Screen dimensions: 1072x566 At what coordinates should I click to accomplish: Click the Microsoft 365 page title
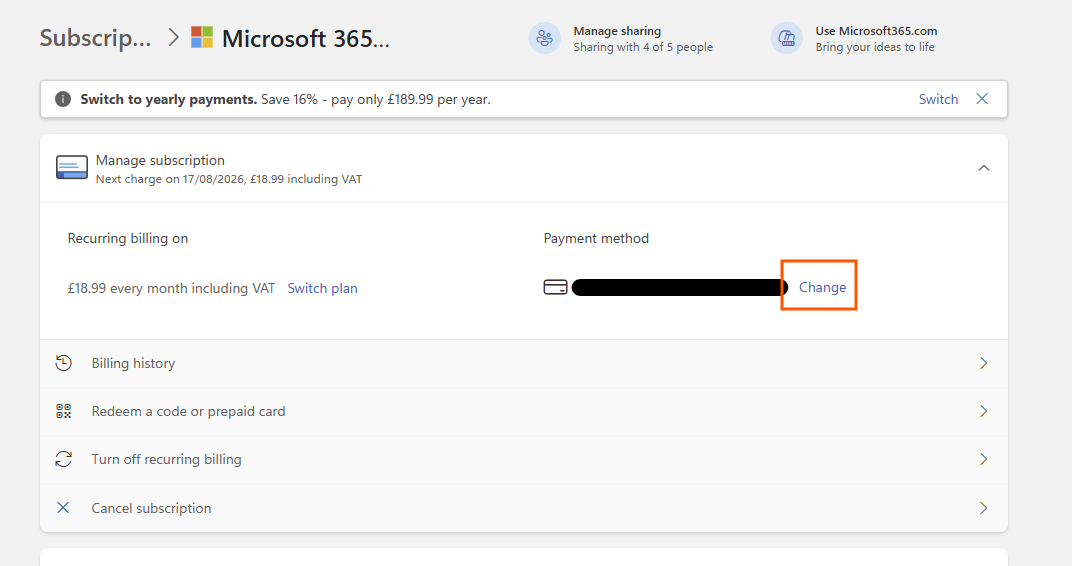pos(306,38)
